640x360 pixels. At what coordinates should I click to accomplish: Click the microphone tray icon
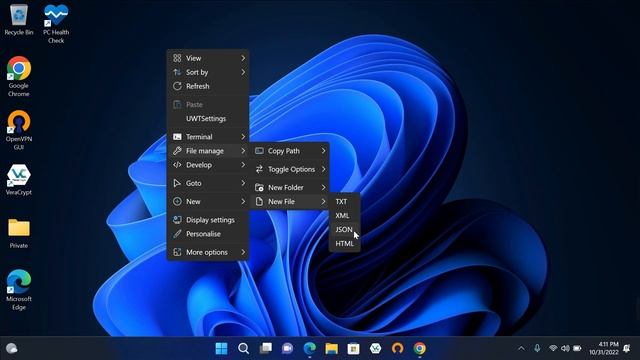click(537, 348)
